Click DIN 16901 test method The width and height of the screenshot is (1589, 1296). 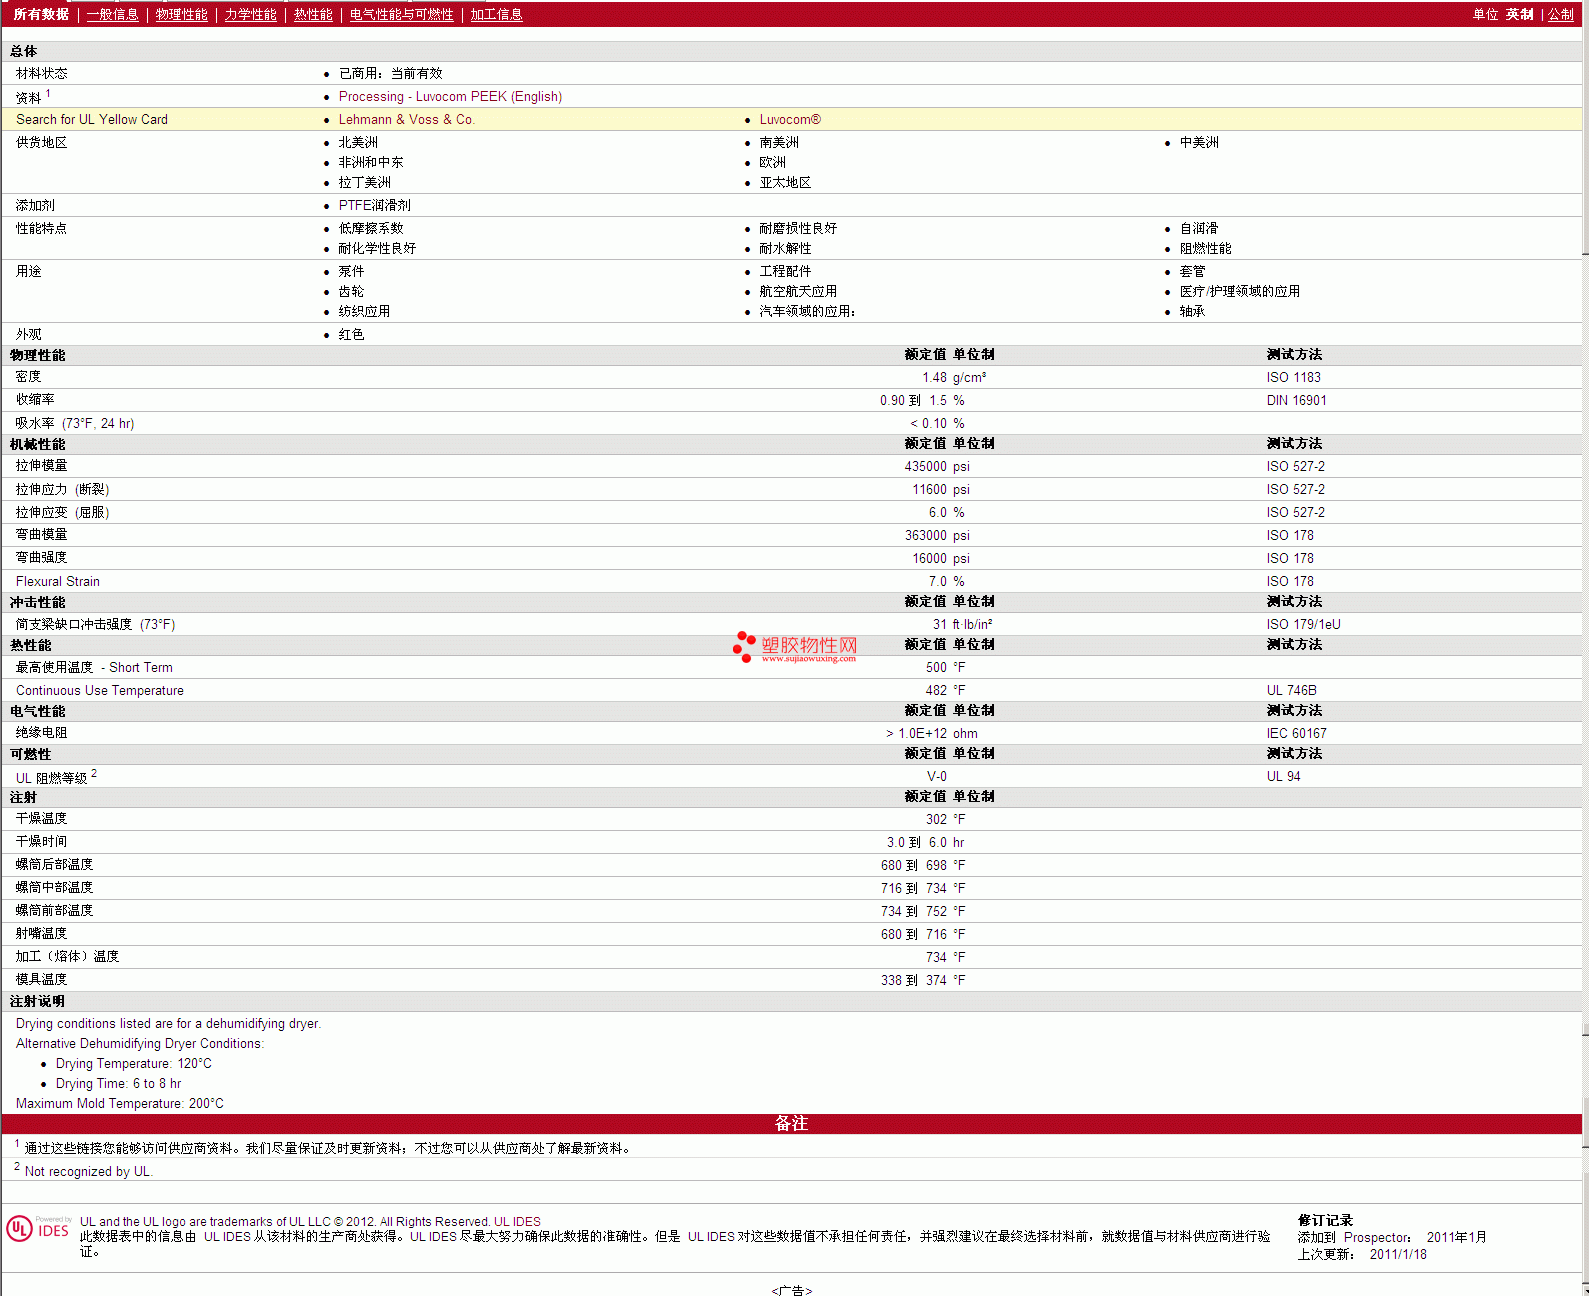[1296, 400]
